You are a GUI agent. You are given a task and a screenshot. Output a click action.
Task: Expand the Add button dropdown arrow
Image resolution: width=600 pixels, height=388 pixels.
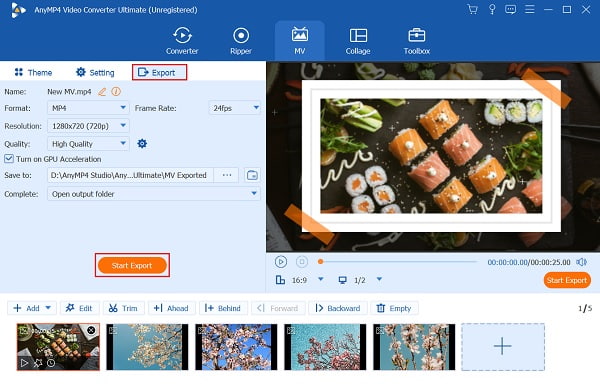(48, 308)
